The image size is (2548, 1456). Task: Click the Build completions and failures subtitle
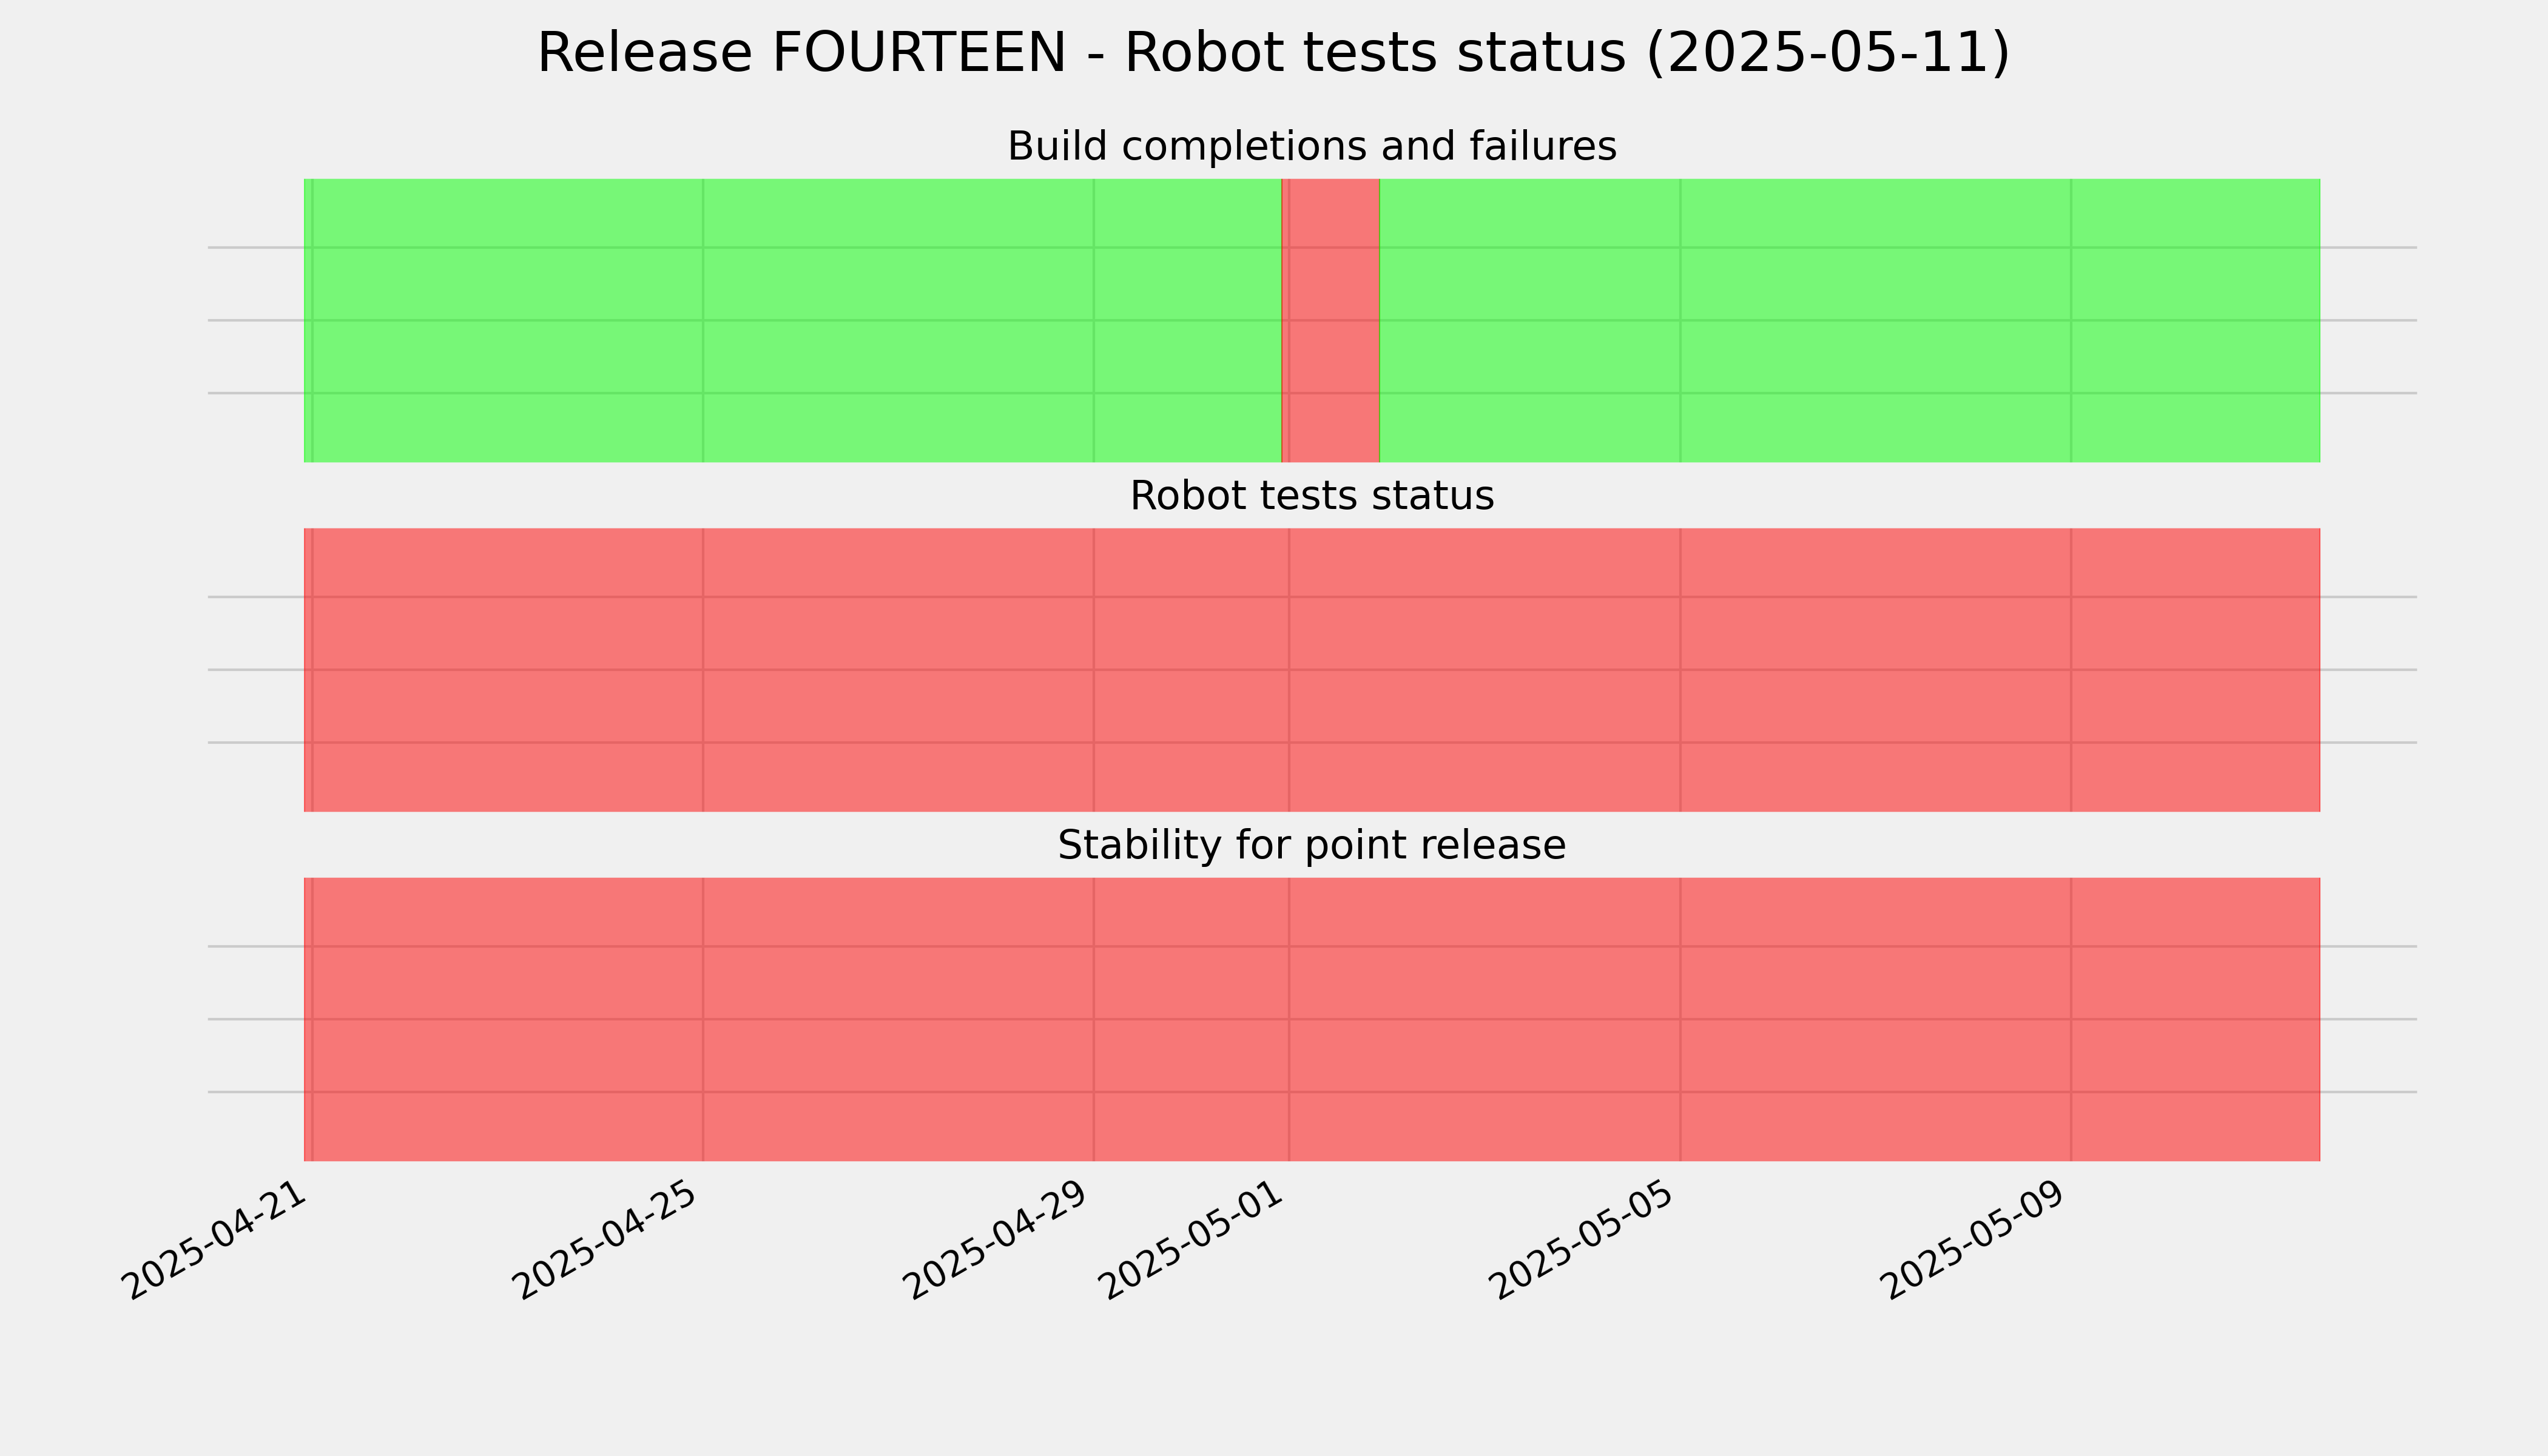(x=1312, y=146)
